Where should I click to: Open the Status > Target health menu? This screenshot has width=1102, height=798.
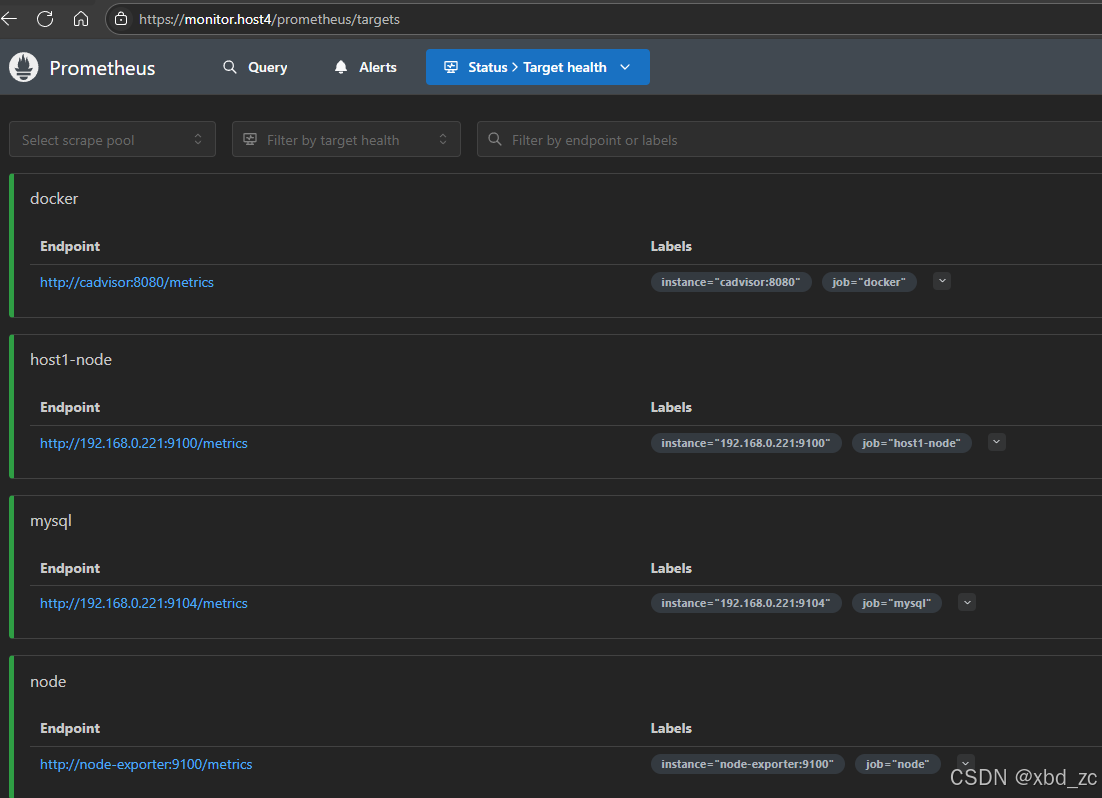click(x=538, y=67)
